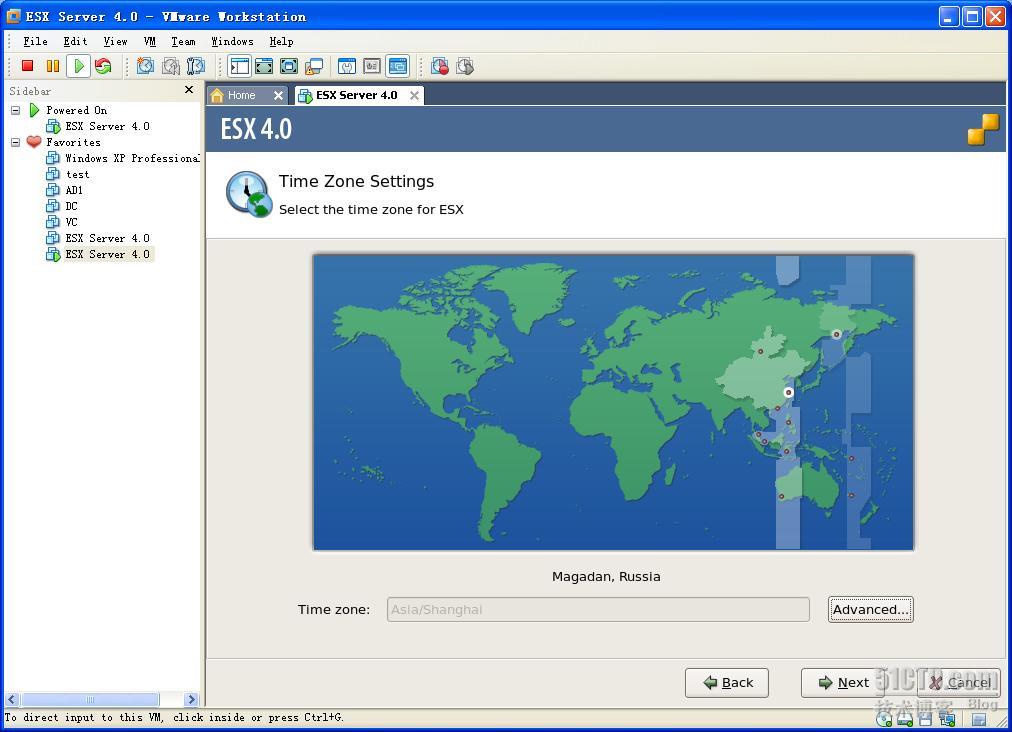
Task: Open the VM menu
Action: [x=150, y=41]
